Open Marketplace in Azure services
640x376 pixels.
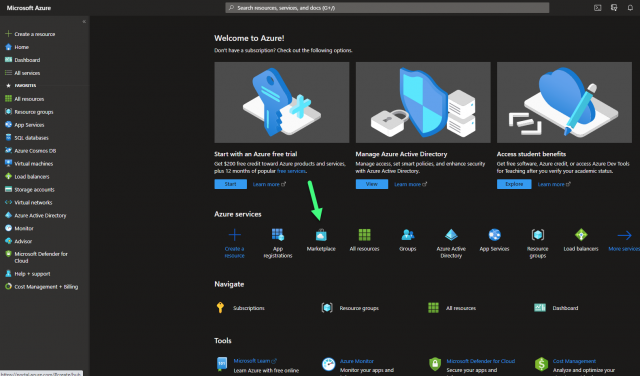click(321, 240)
